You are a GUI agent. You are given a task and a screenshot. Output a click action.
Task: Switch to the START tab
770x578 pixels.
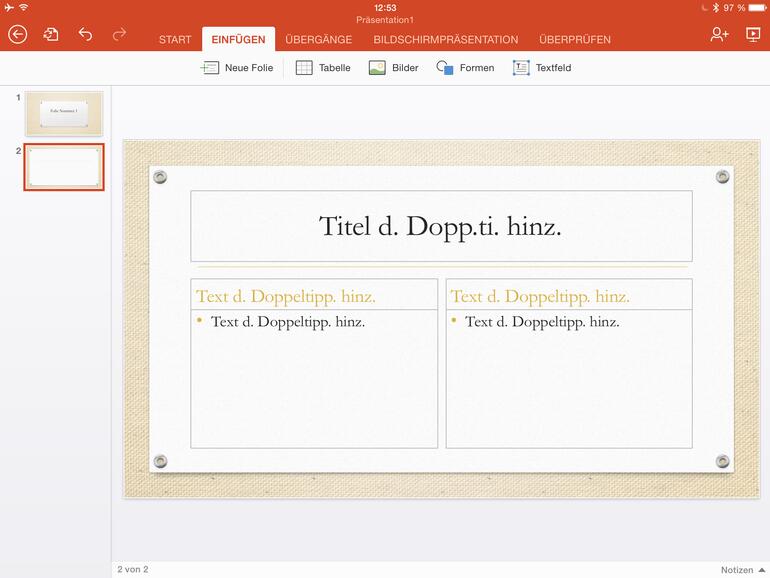coord(175,40)
